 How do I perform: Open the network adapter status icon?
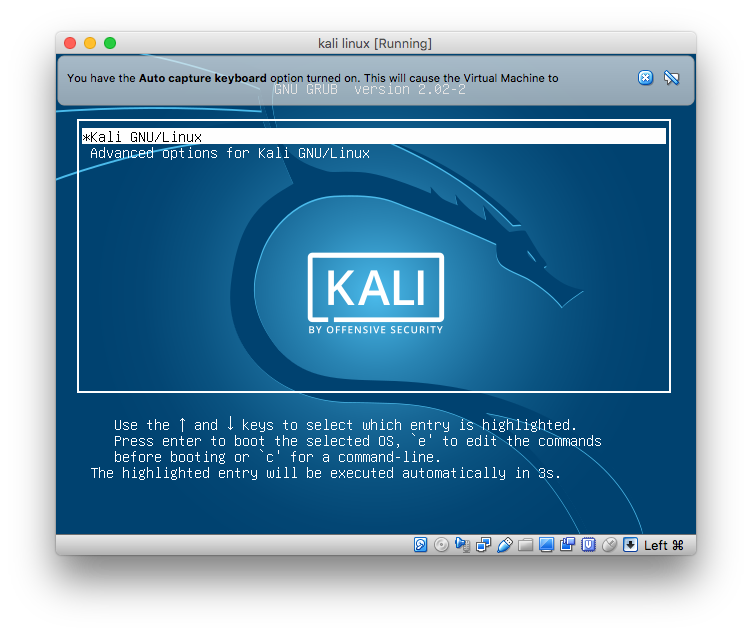(x=483, y=545)
